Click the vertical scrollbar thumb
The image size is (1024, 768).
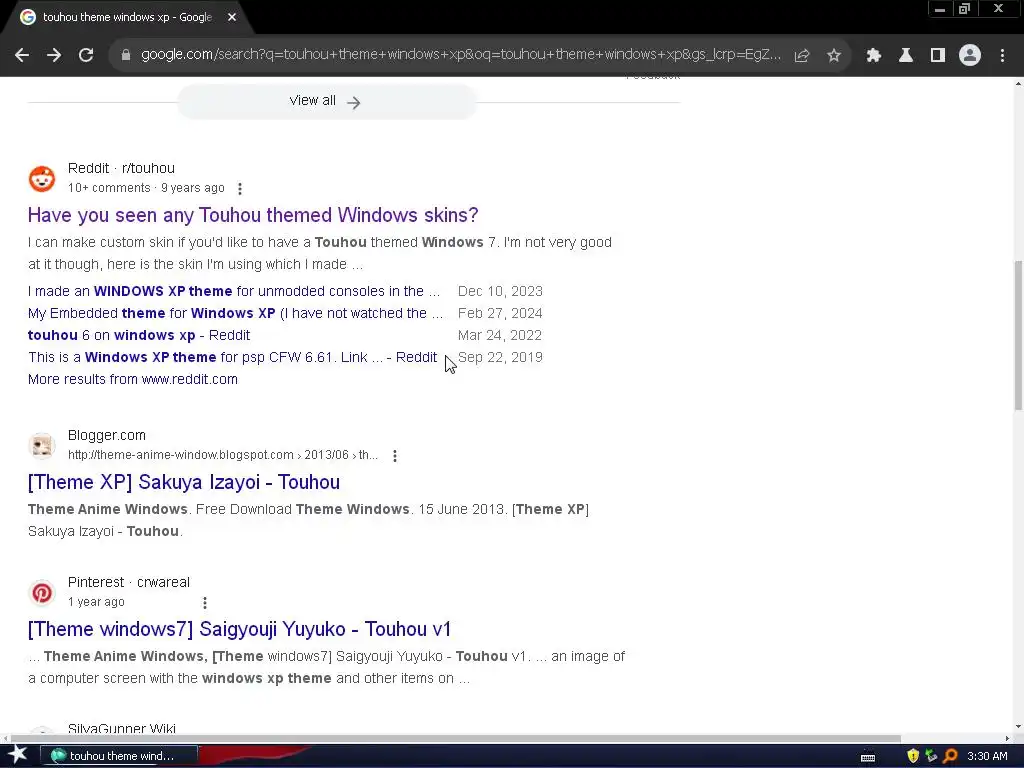pos(1018,336)
